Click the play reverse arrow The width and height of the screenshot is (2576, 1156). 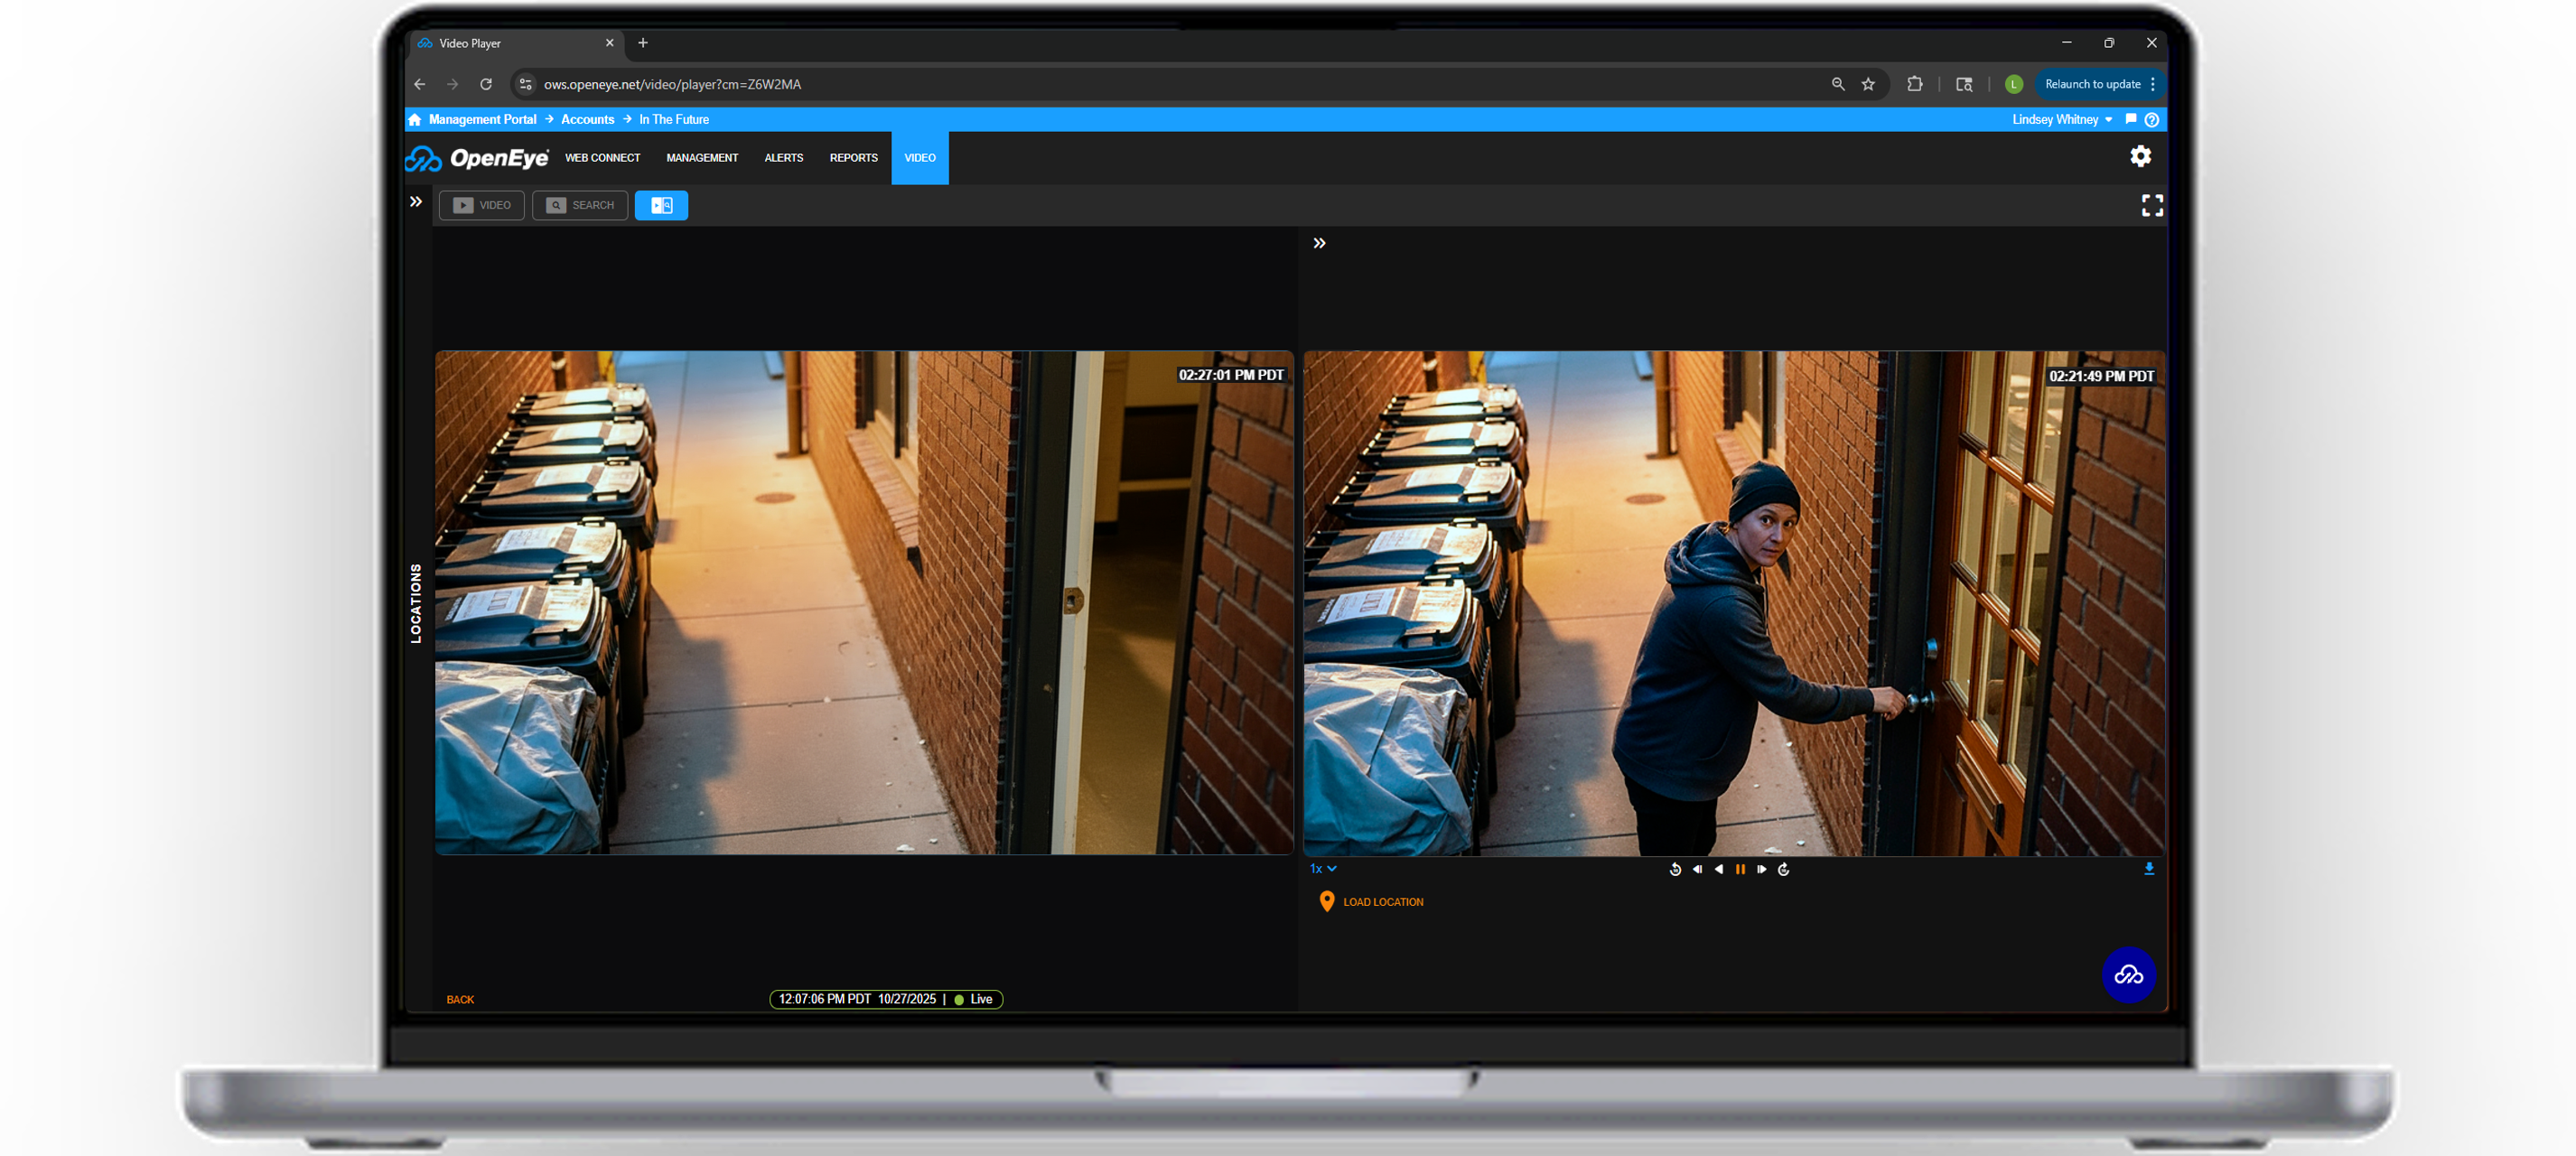tap(1718, 869)
